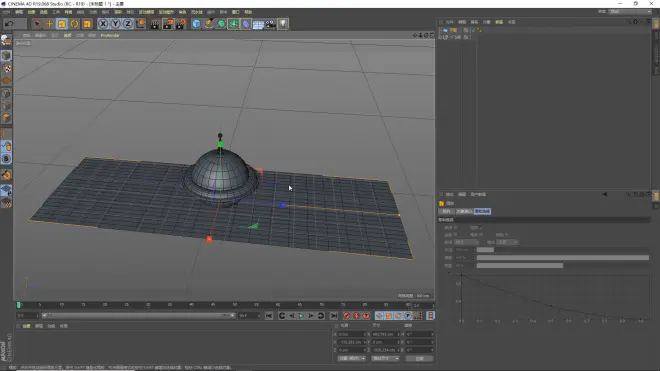Open the Spline pen tool icon
This screenshot has width=660, height=371.
[x=209, y=24]
